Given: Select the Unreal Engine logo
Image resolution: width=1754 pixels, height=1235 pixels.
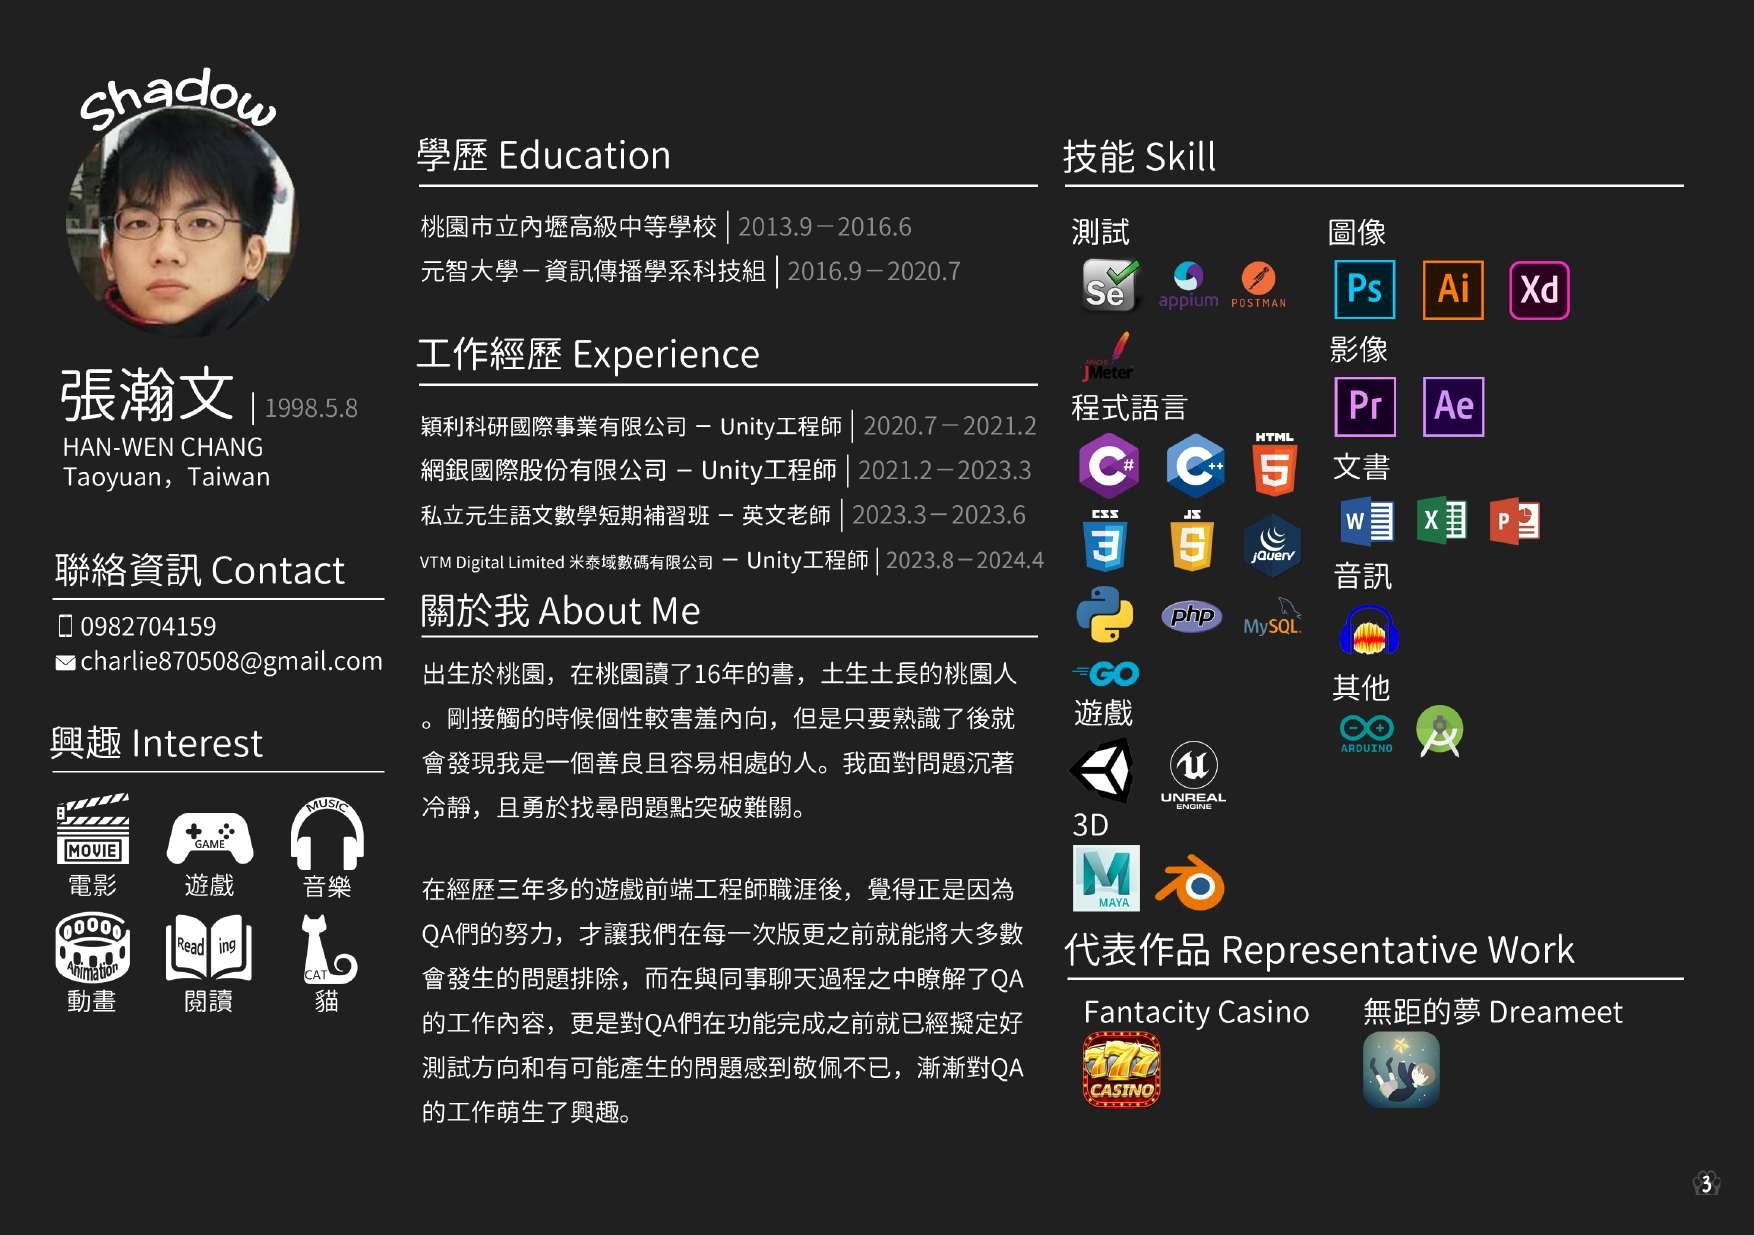Looking at the screenshot, I should click(x=1193, y=775).
